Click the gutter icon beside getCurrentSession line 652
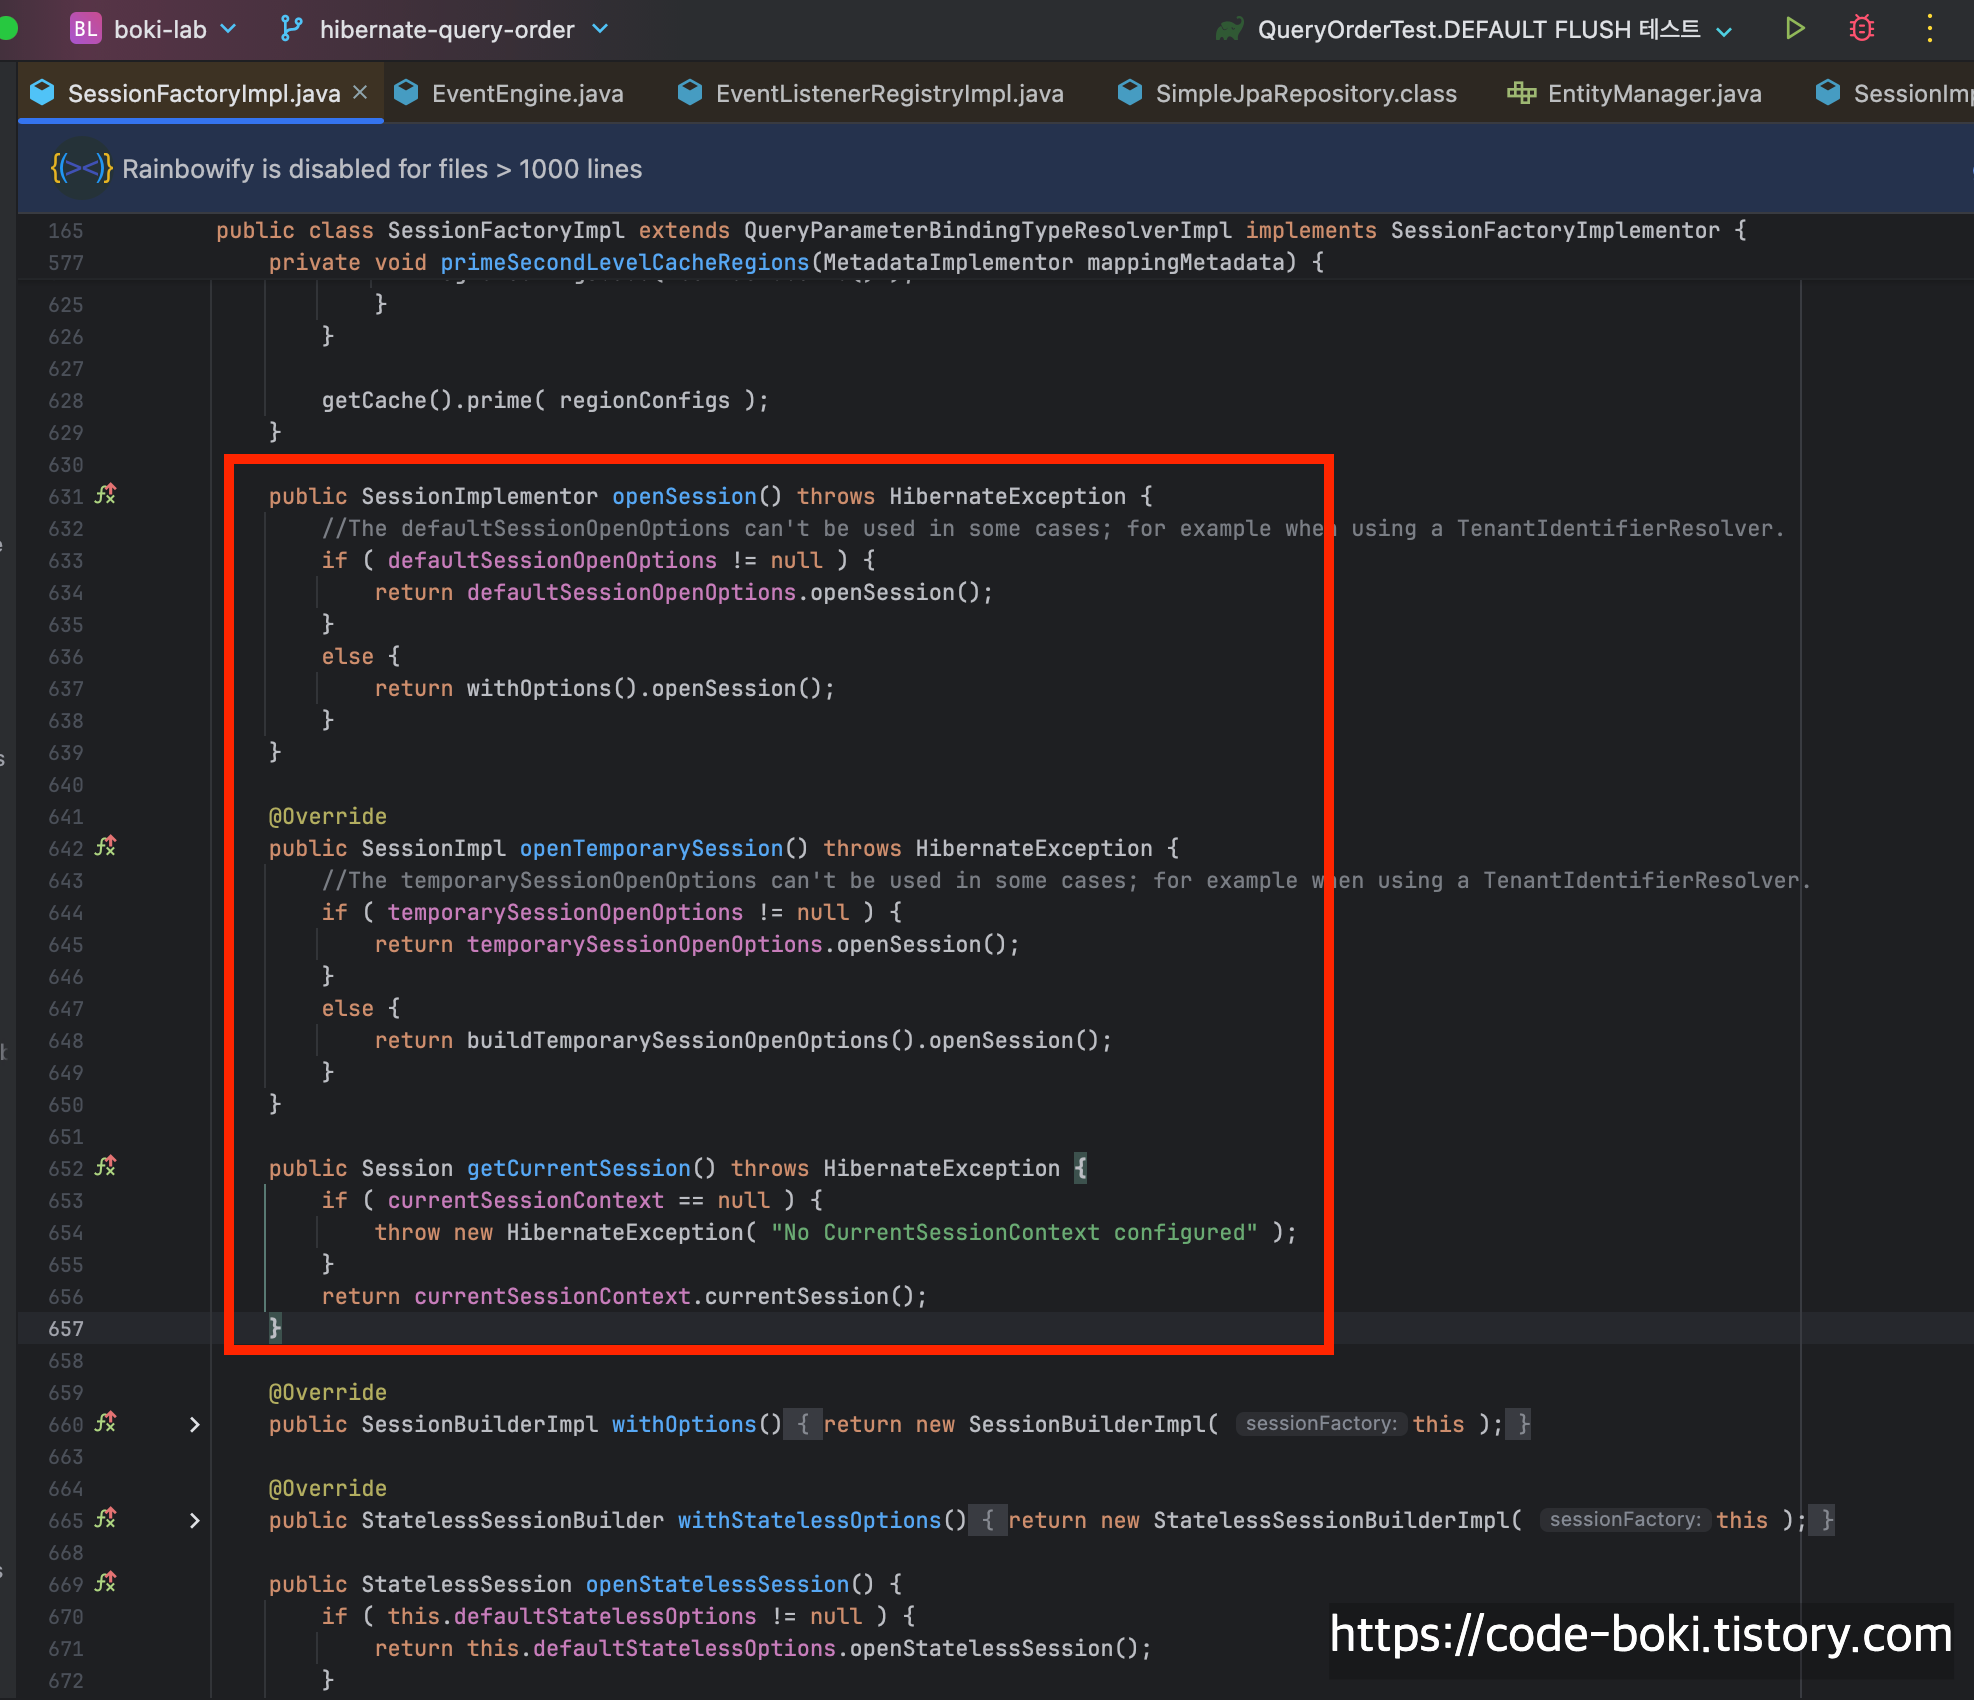 (x=105, y=1167)
